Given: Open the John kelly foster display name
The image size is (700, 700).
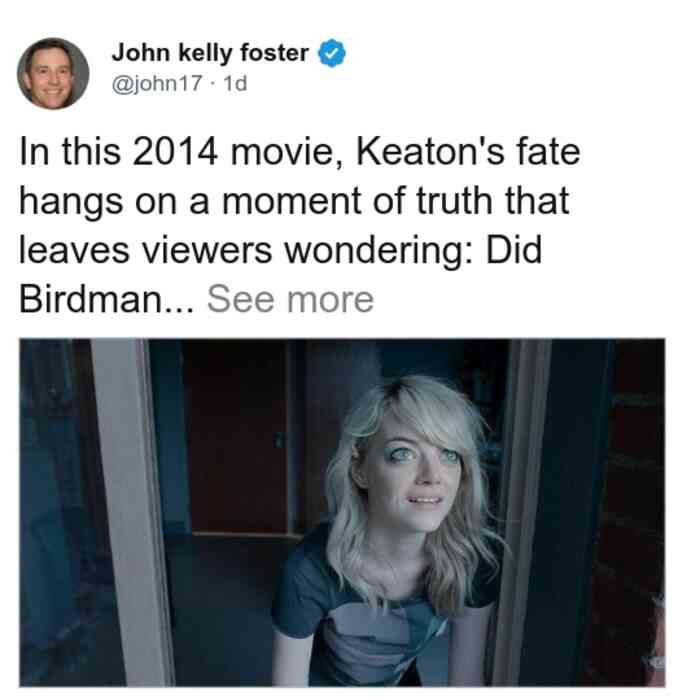Looking at the screenshot, I should (210, 53).
